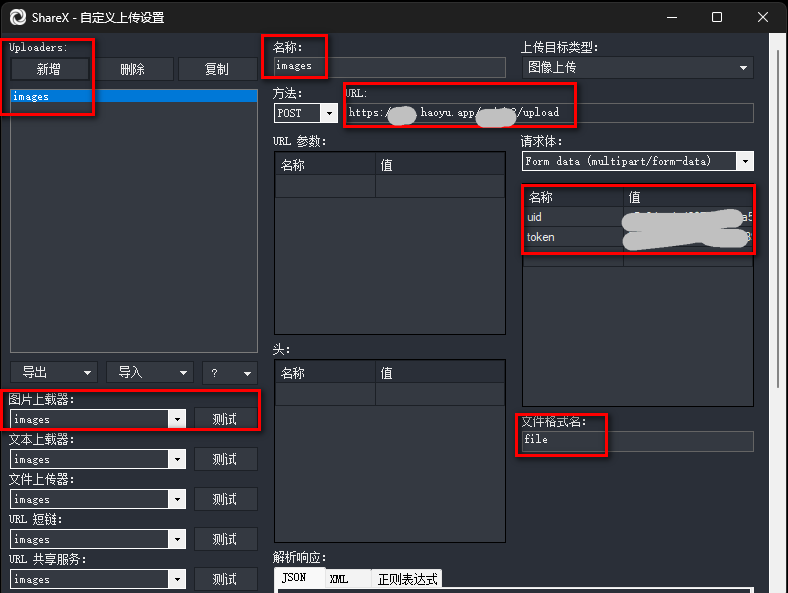The image size is (788, 593).
Task: Open the 文件上传器 images combo box
Action: pos(98,500)
